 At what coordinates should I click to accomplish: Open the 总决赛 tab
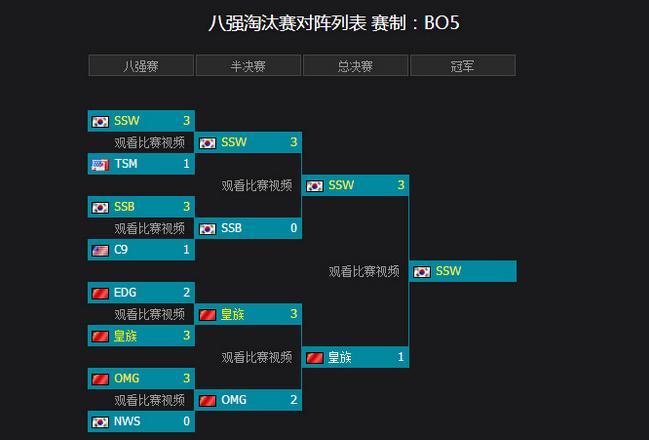(355, 66)
